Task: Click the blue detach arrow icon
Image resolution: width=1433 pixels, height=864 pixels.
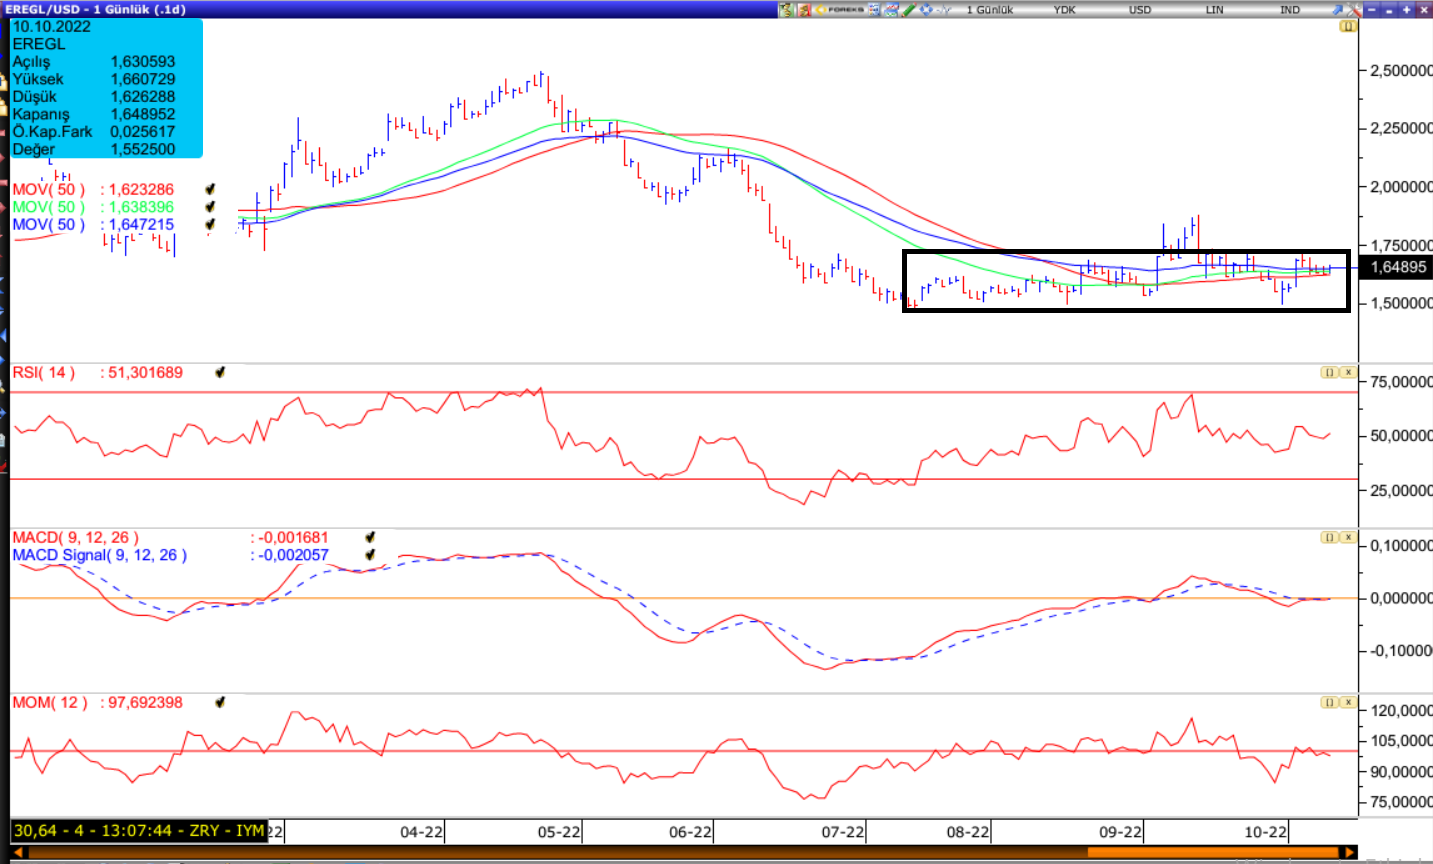Action: [x=1338, y=9]
